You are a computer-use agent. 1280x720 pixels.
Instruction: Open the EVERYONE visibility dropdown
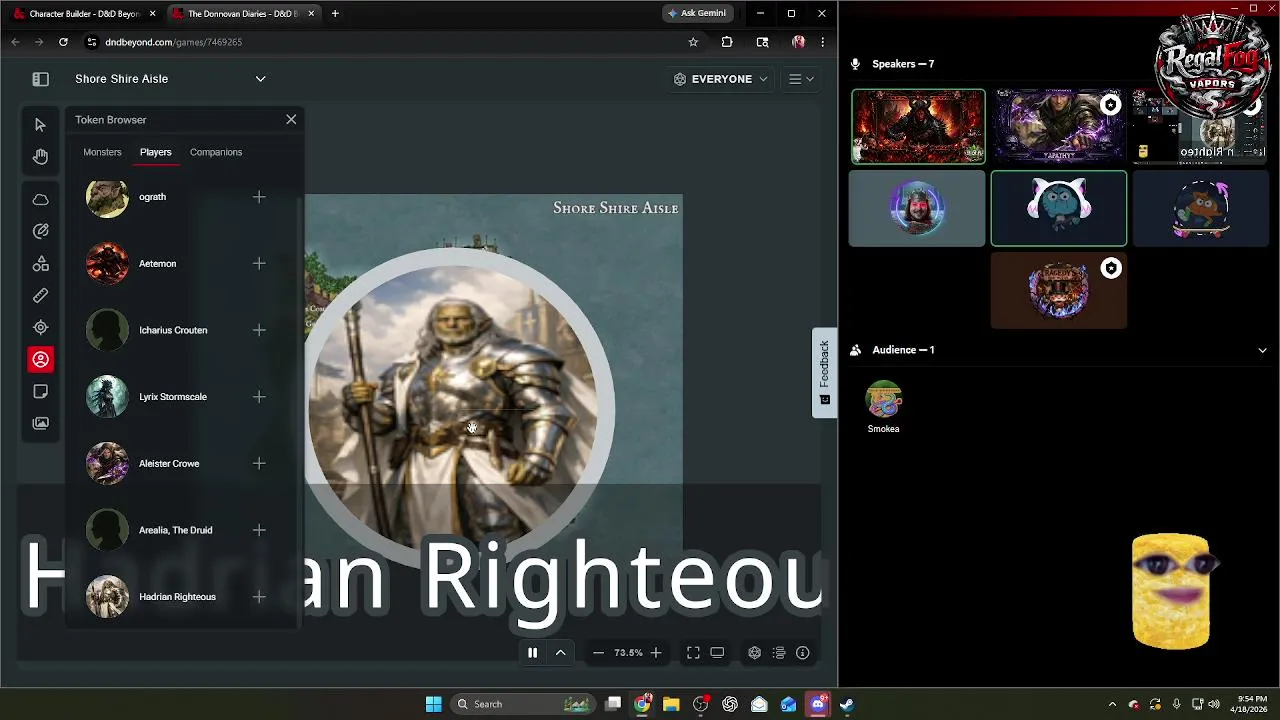click(721, 79)
